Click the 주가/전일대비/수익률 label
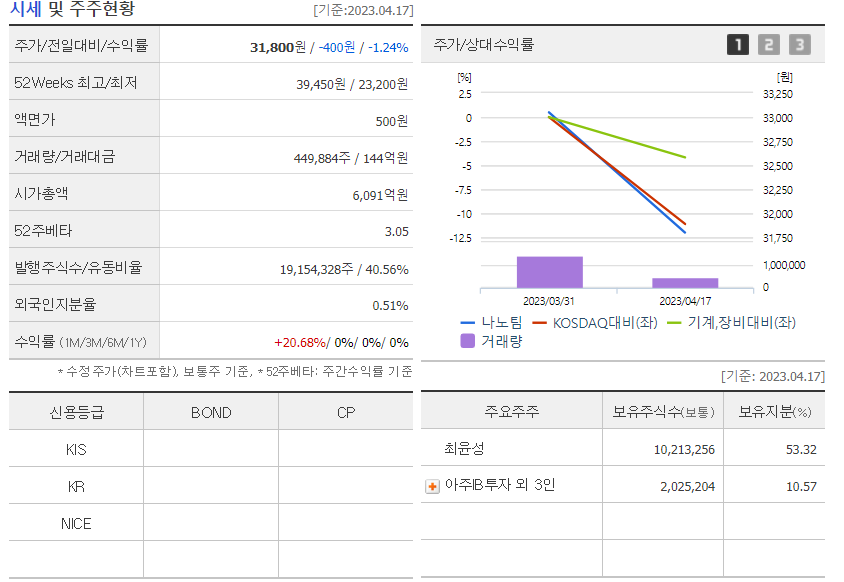This screenshot has height=582, width=844. [81, 46]
